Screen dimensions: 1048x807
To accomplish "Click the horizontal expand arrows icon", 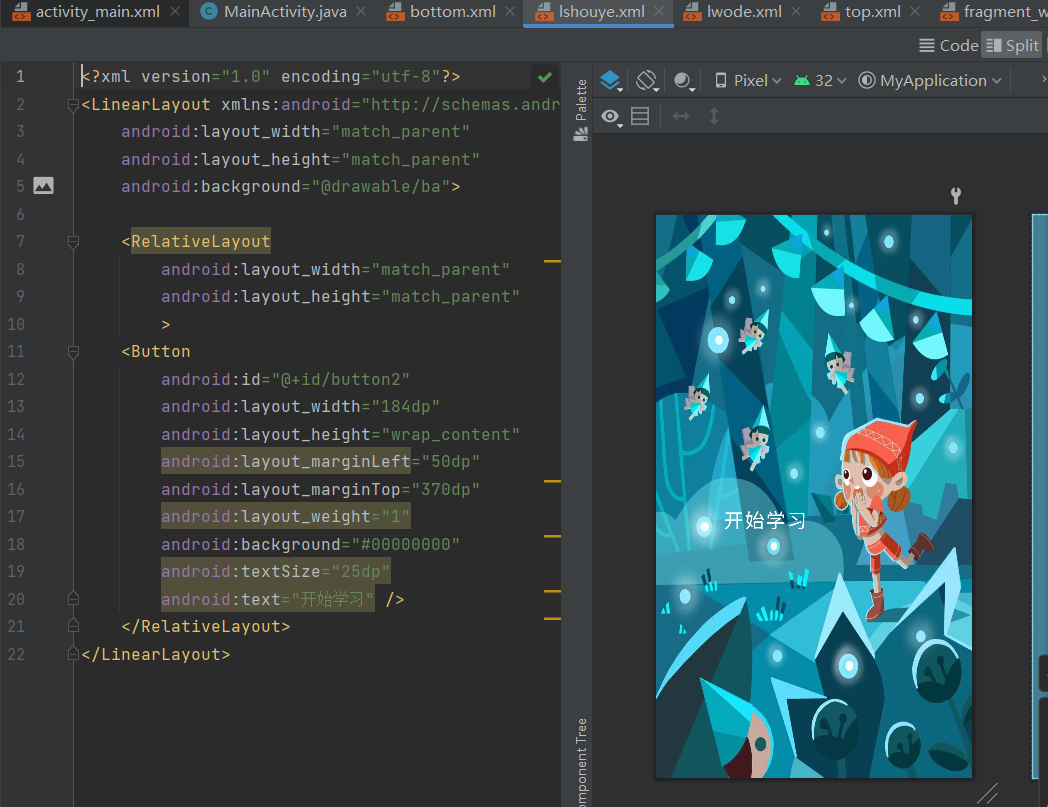I will point(680,116).
